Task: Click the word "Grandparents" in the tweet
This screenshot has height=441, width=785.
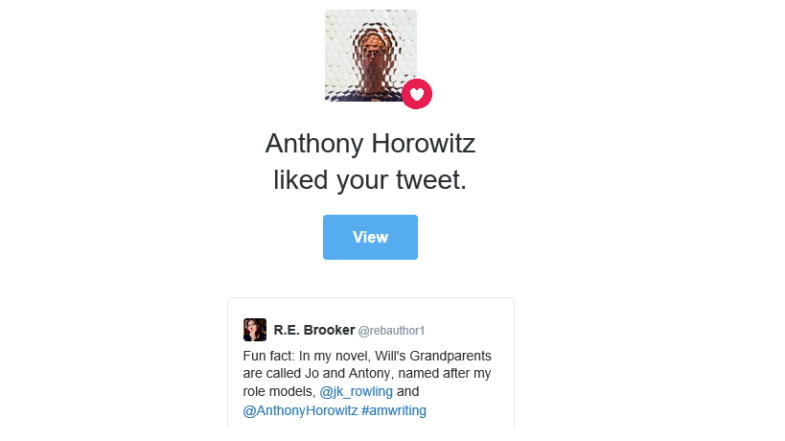Action: click(451, 356)
